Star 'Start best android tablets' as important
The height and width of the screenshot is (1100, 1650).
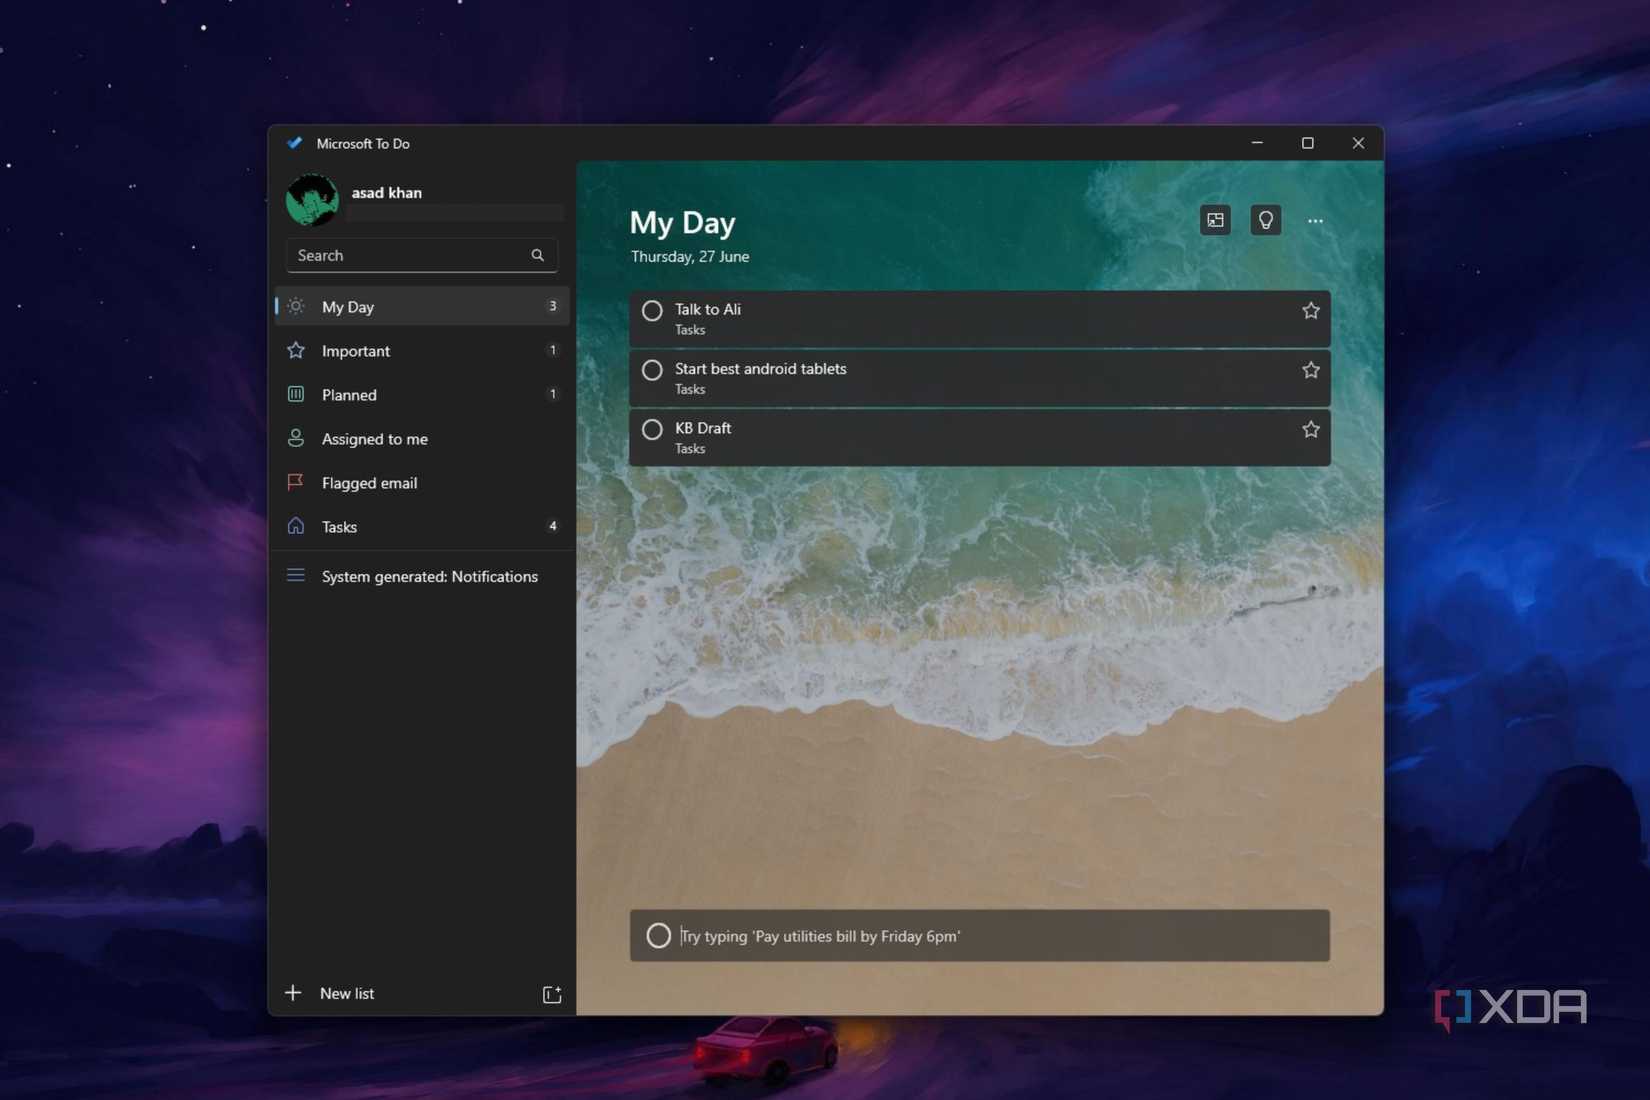click(1310, 369)
